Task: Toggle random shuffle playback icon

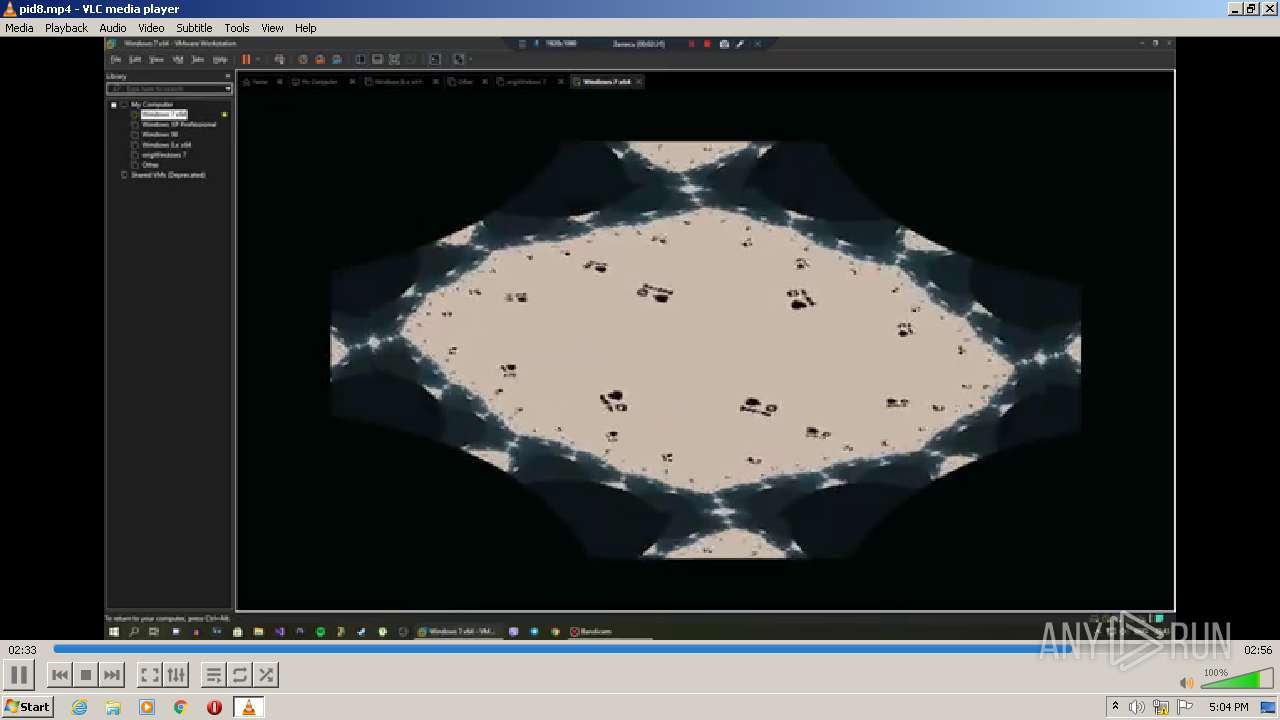Action: click(x=265, y=675)
